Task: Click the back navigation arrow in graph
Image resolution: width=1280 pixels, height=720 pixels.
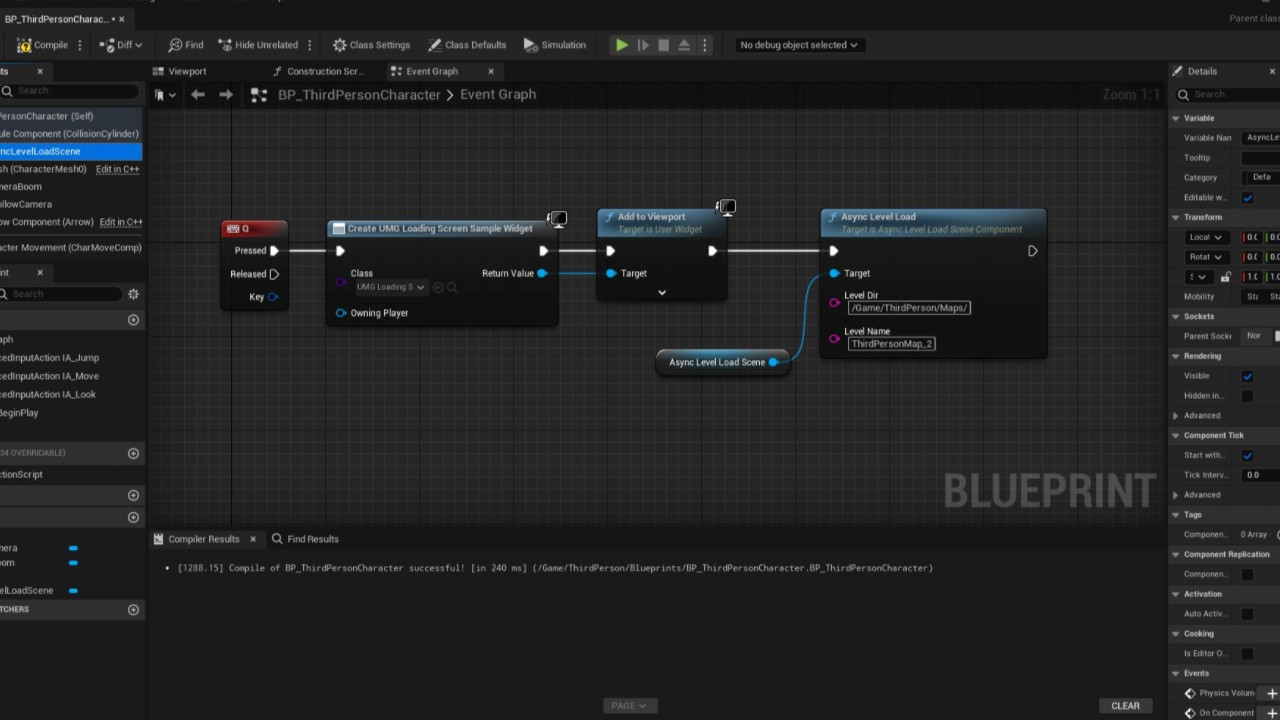Action: (198, 95)
